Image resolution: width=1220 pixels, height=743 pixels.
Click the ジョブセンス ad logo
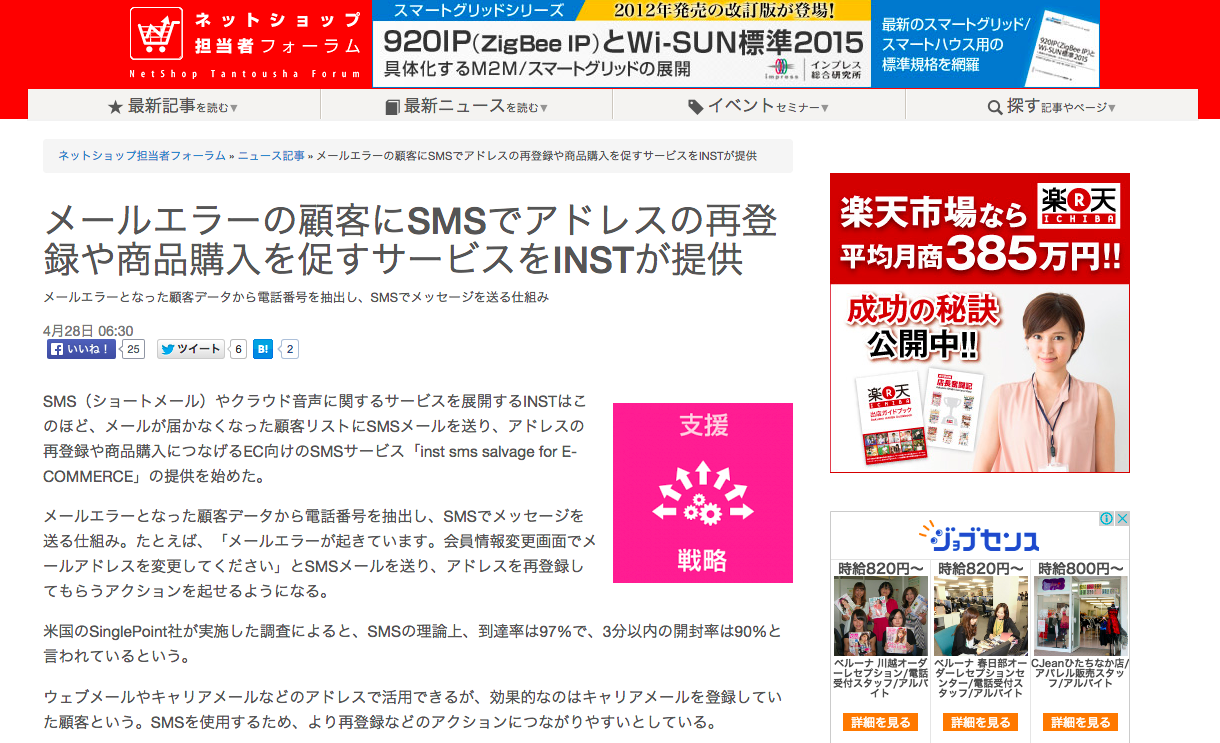pyautogui.click(x=978, y=535)
